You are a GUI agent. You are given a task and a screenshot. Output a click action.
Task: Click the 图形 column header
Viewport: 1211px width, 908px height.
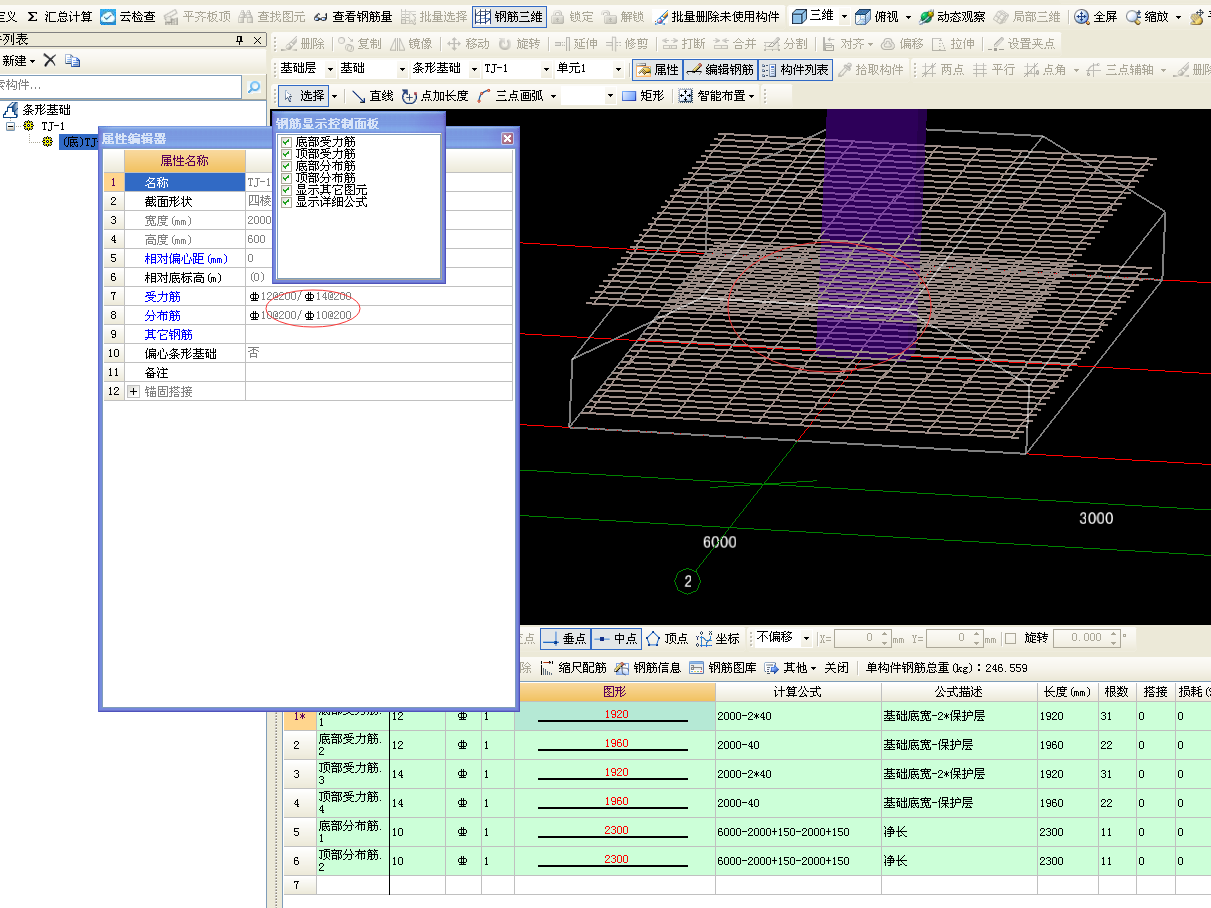pos(615,692)
